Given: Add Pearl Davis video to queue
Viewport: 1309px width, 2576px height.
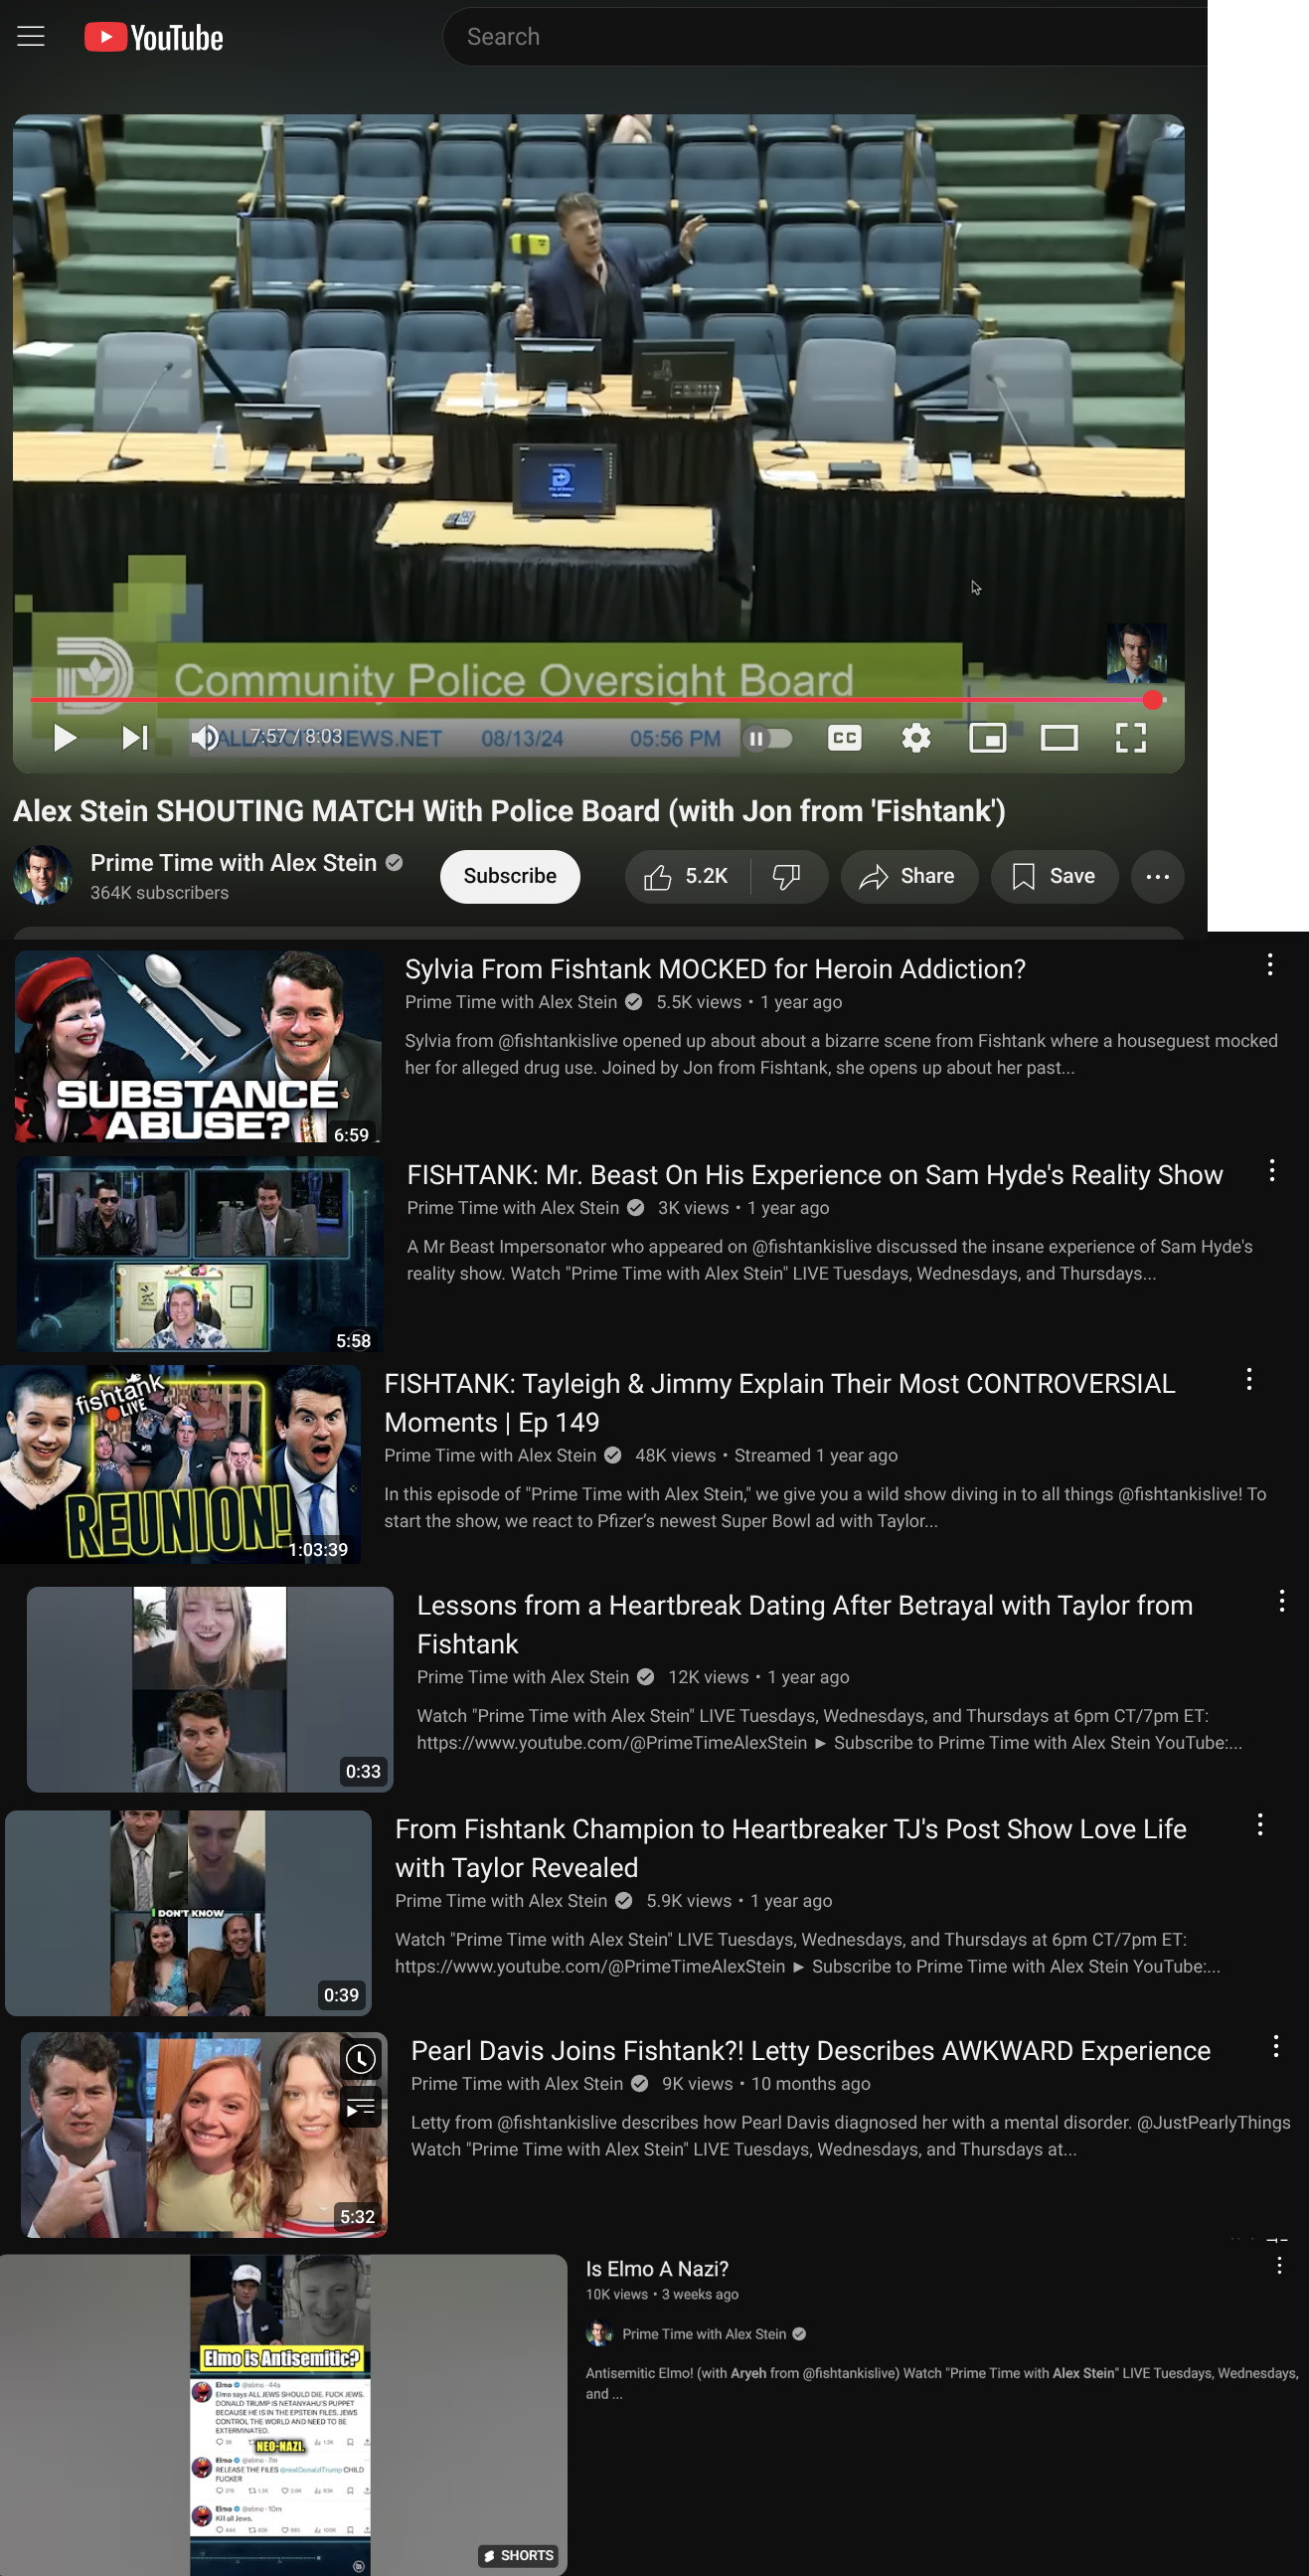Looking at the screenshot, I should 361,2109.
